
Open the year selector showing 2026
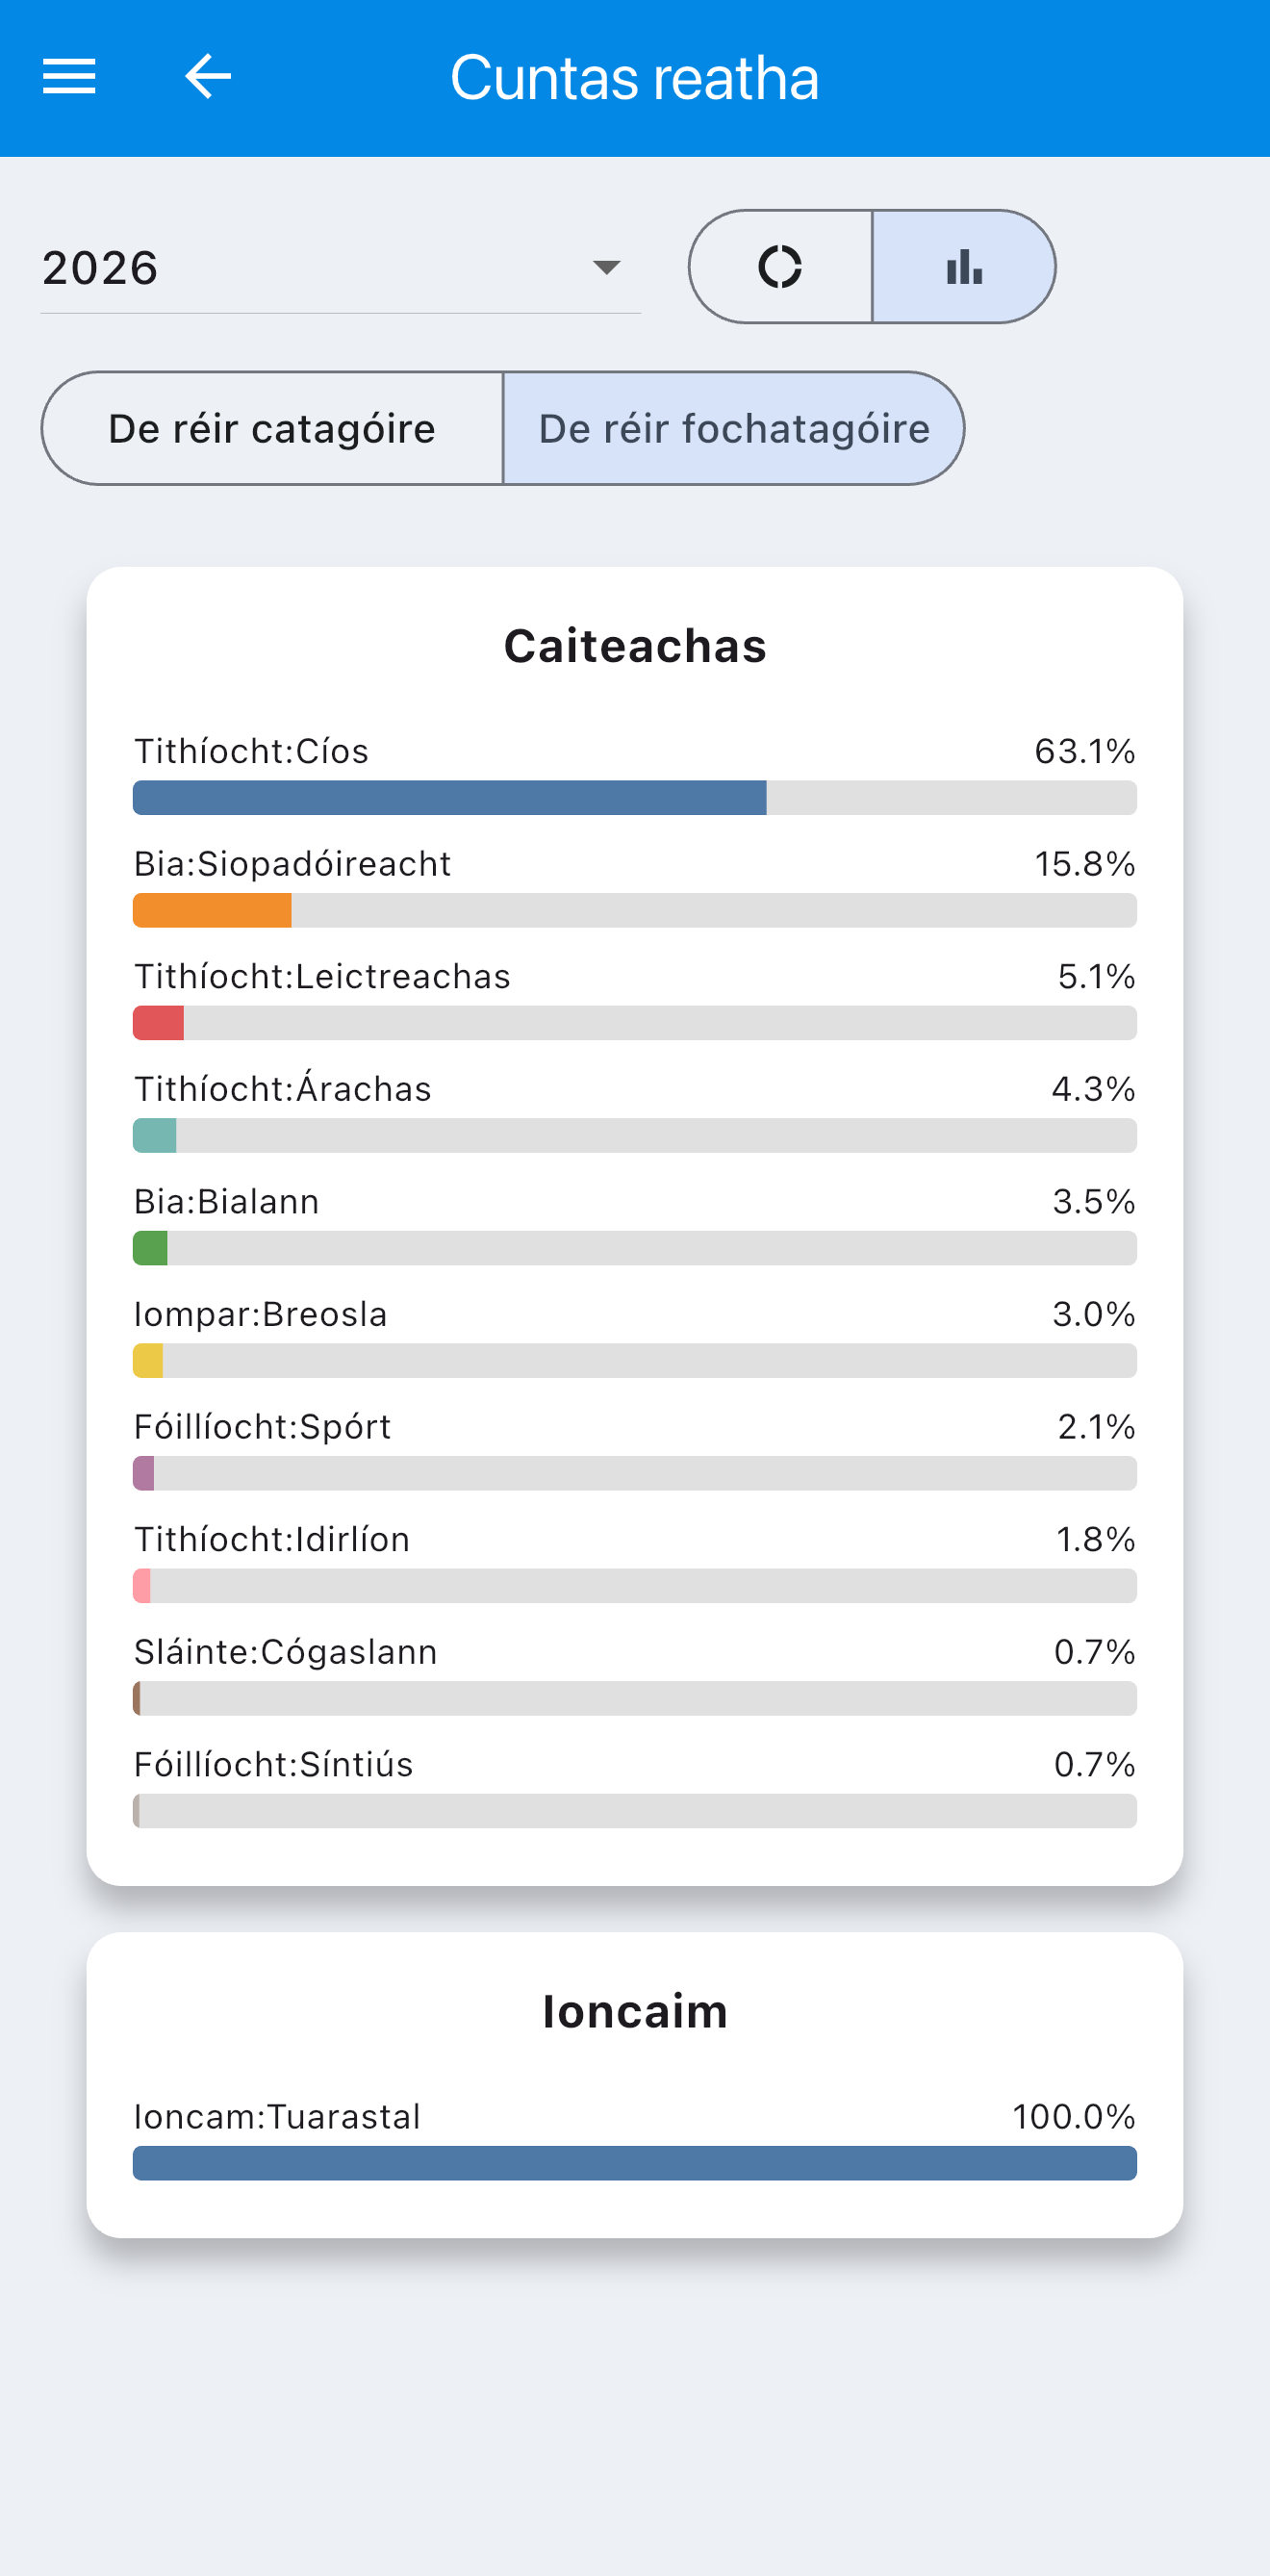click(340, 267)
